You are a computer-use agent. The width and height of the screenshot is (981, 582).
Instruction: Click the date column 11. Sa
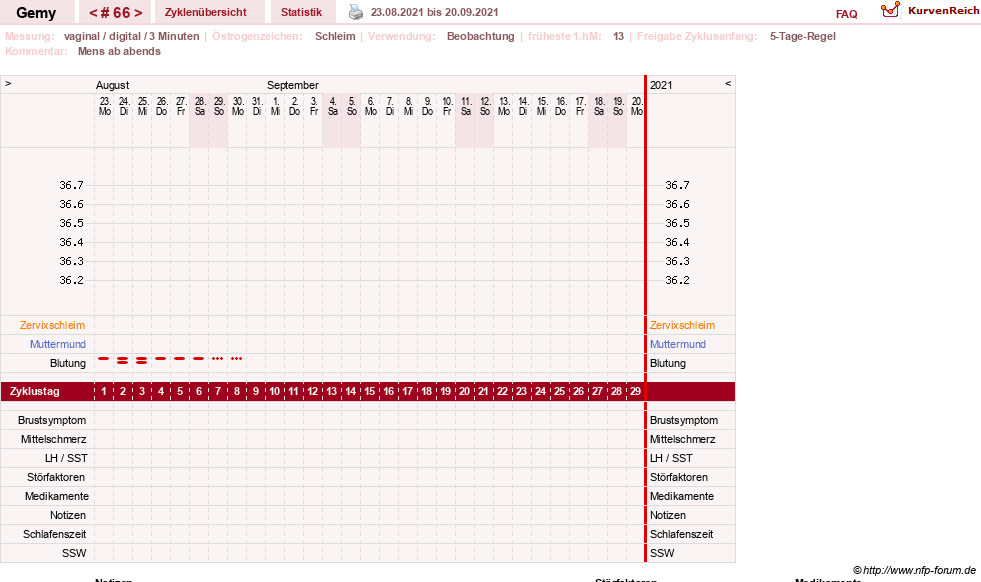click(465, 106)
